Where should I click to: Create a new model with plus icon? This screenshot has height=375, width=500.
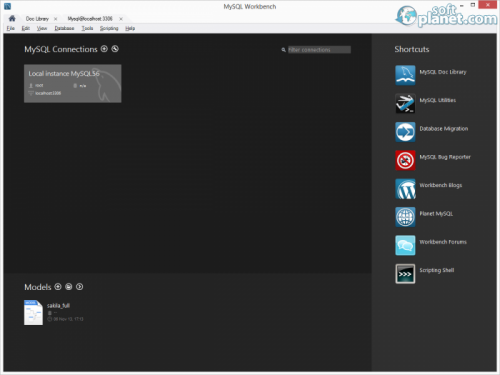point(58,287)
